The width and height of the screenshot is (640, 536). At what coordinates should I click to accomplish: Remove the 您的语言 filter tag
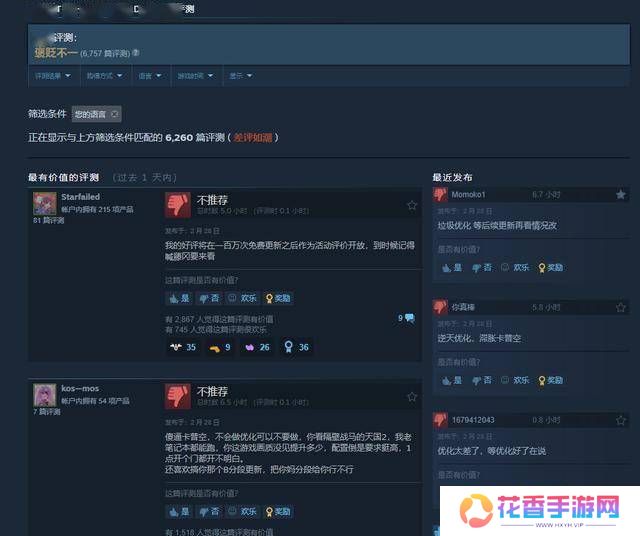(114, 115)
